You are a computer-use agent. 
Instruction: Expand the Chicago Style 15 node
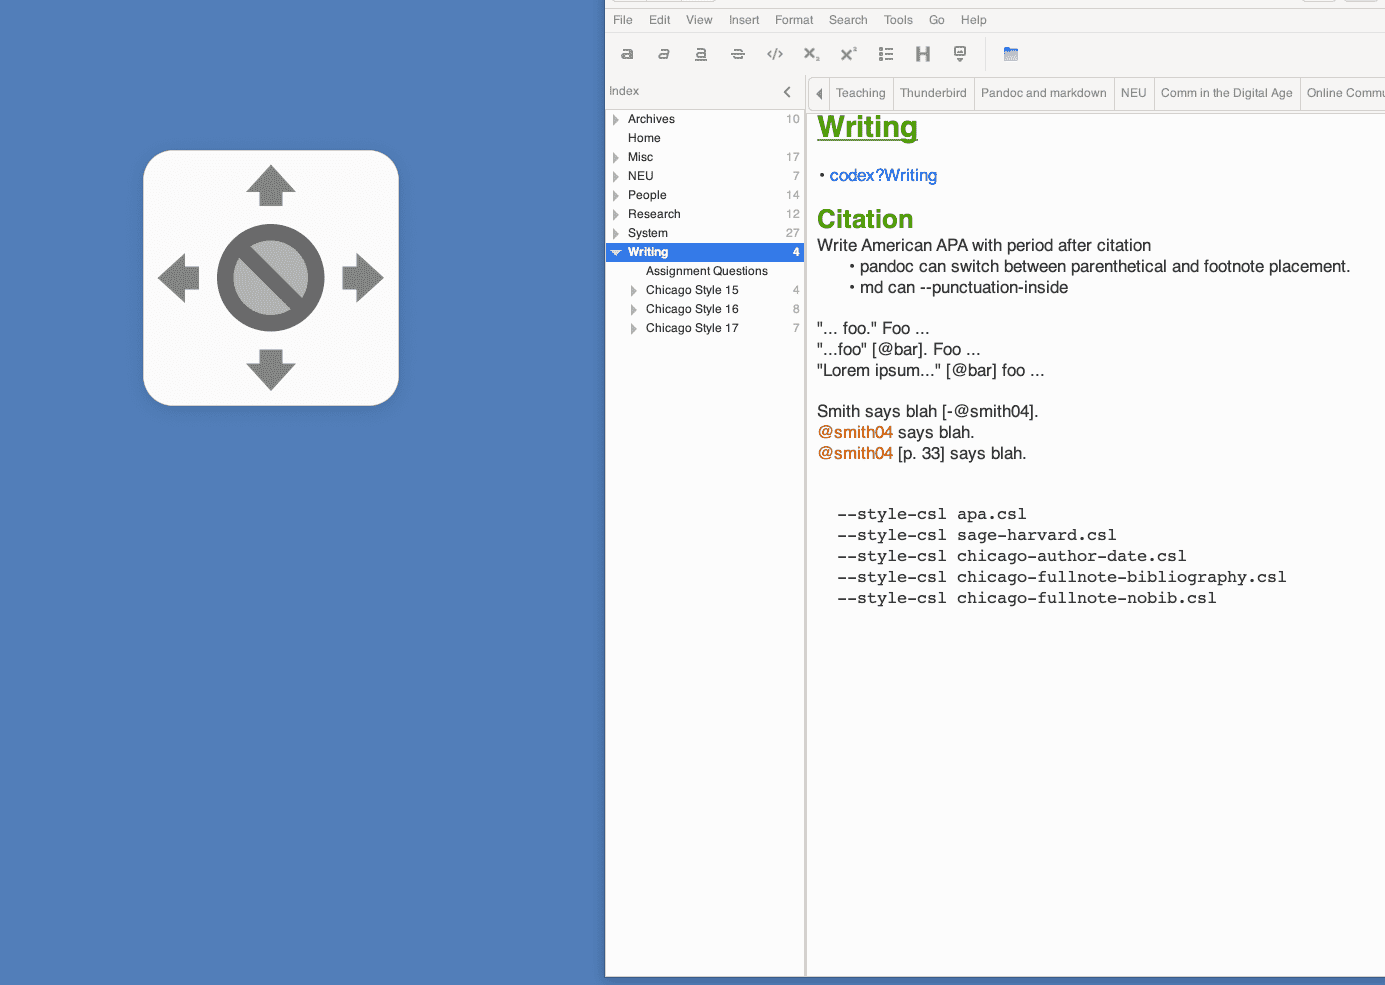[x=634, y=291]
